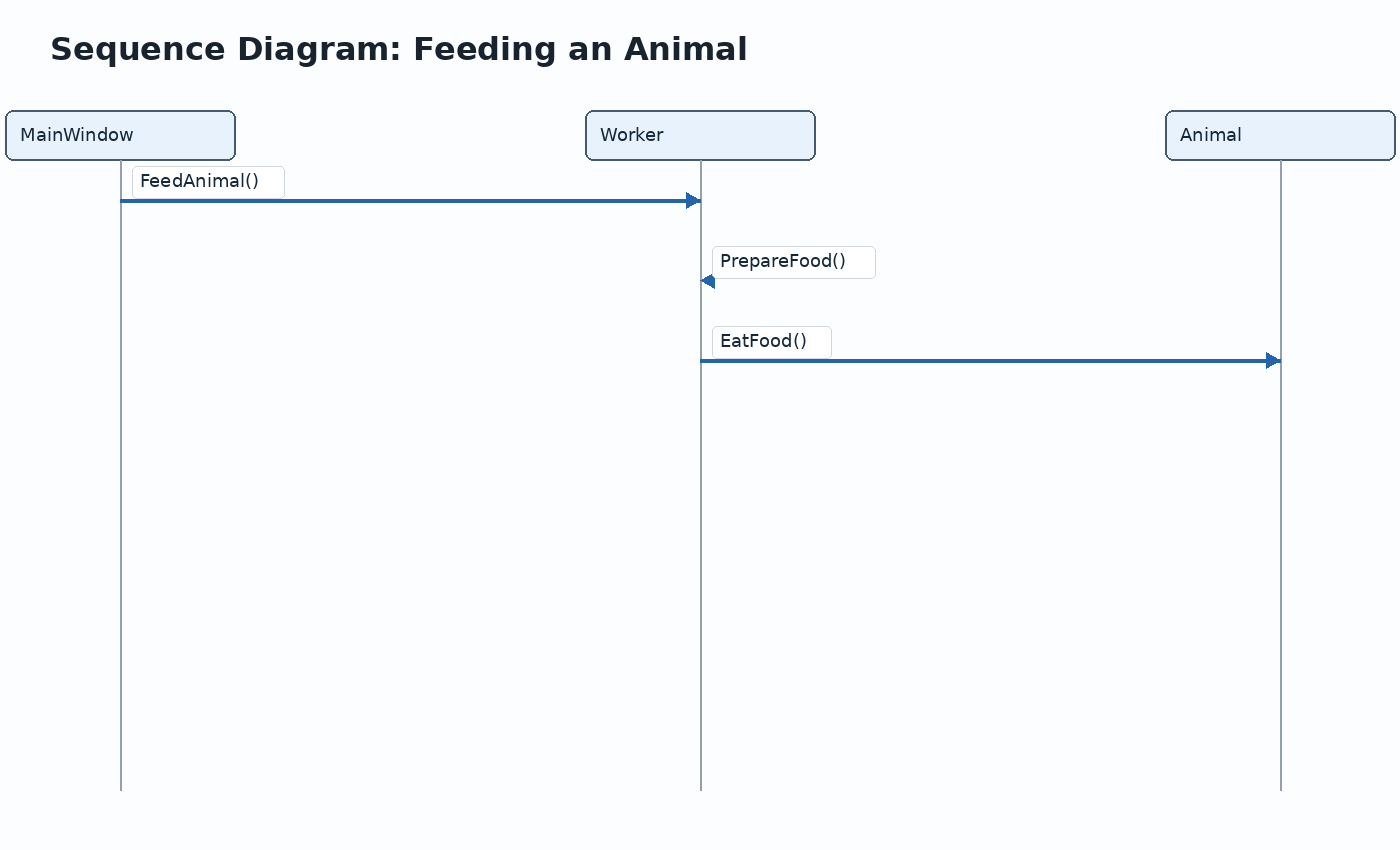1400x850 pixels.
Task: Click the bottom end of Worker lifeline
Action: coord(701,789)
